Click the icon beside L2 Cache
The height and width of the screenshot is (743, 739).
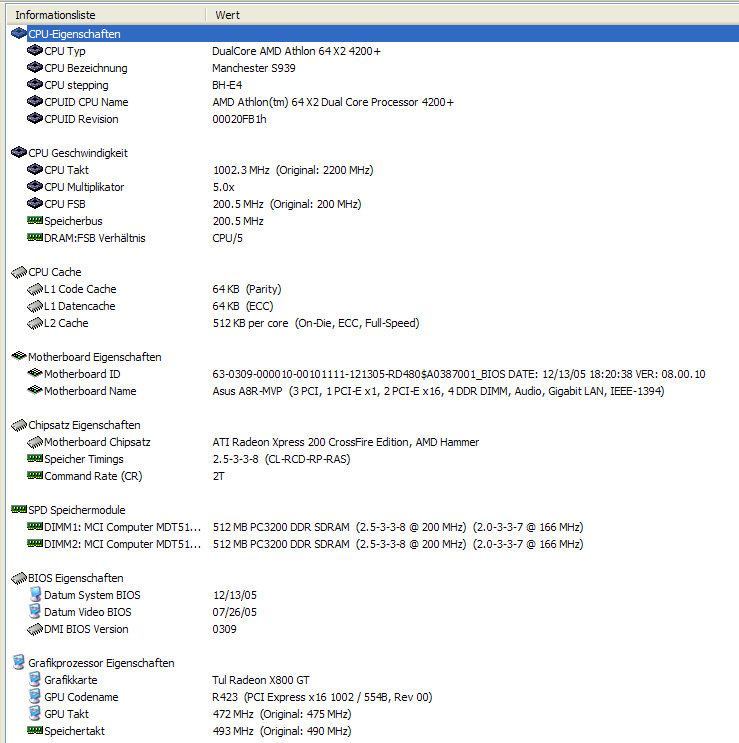click(x=35, y=323)
